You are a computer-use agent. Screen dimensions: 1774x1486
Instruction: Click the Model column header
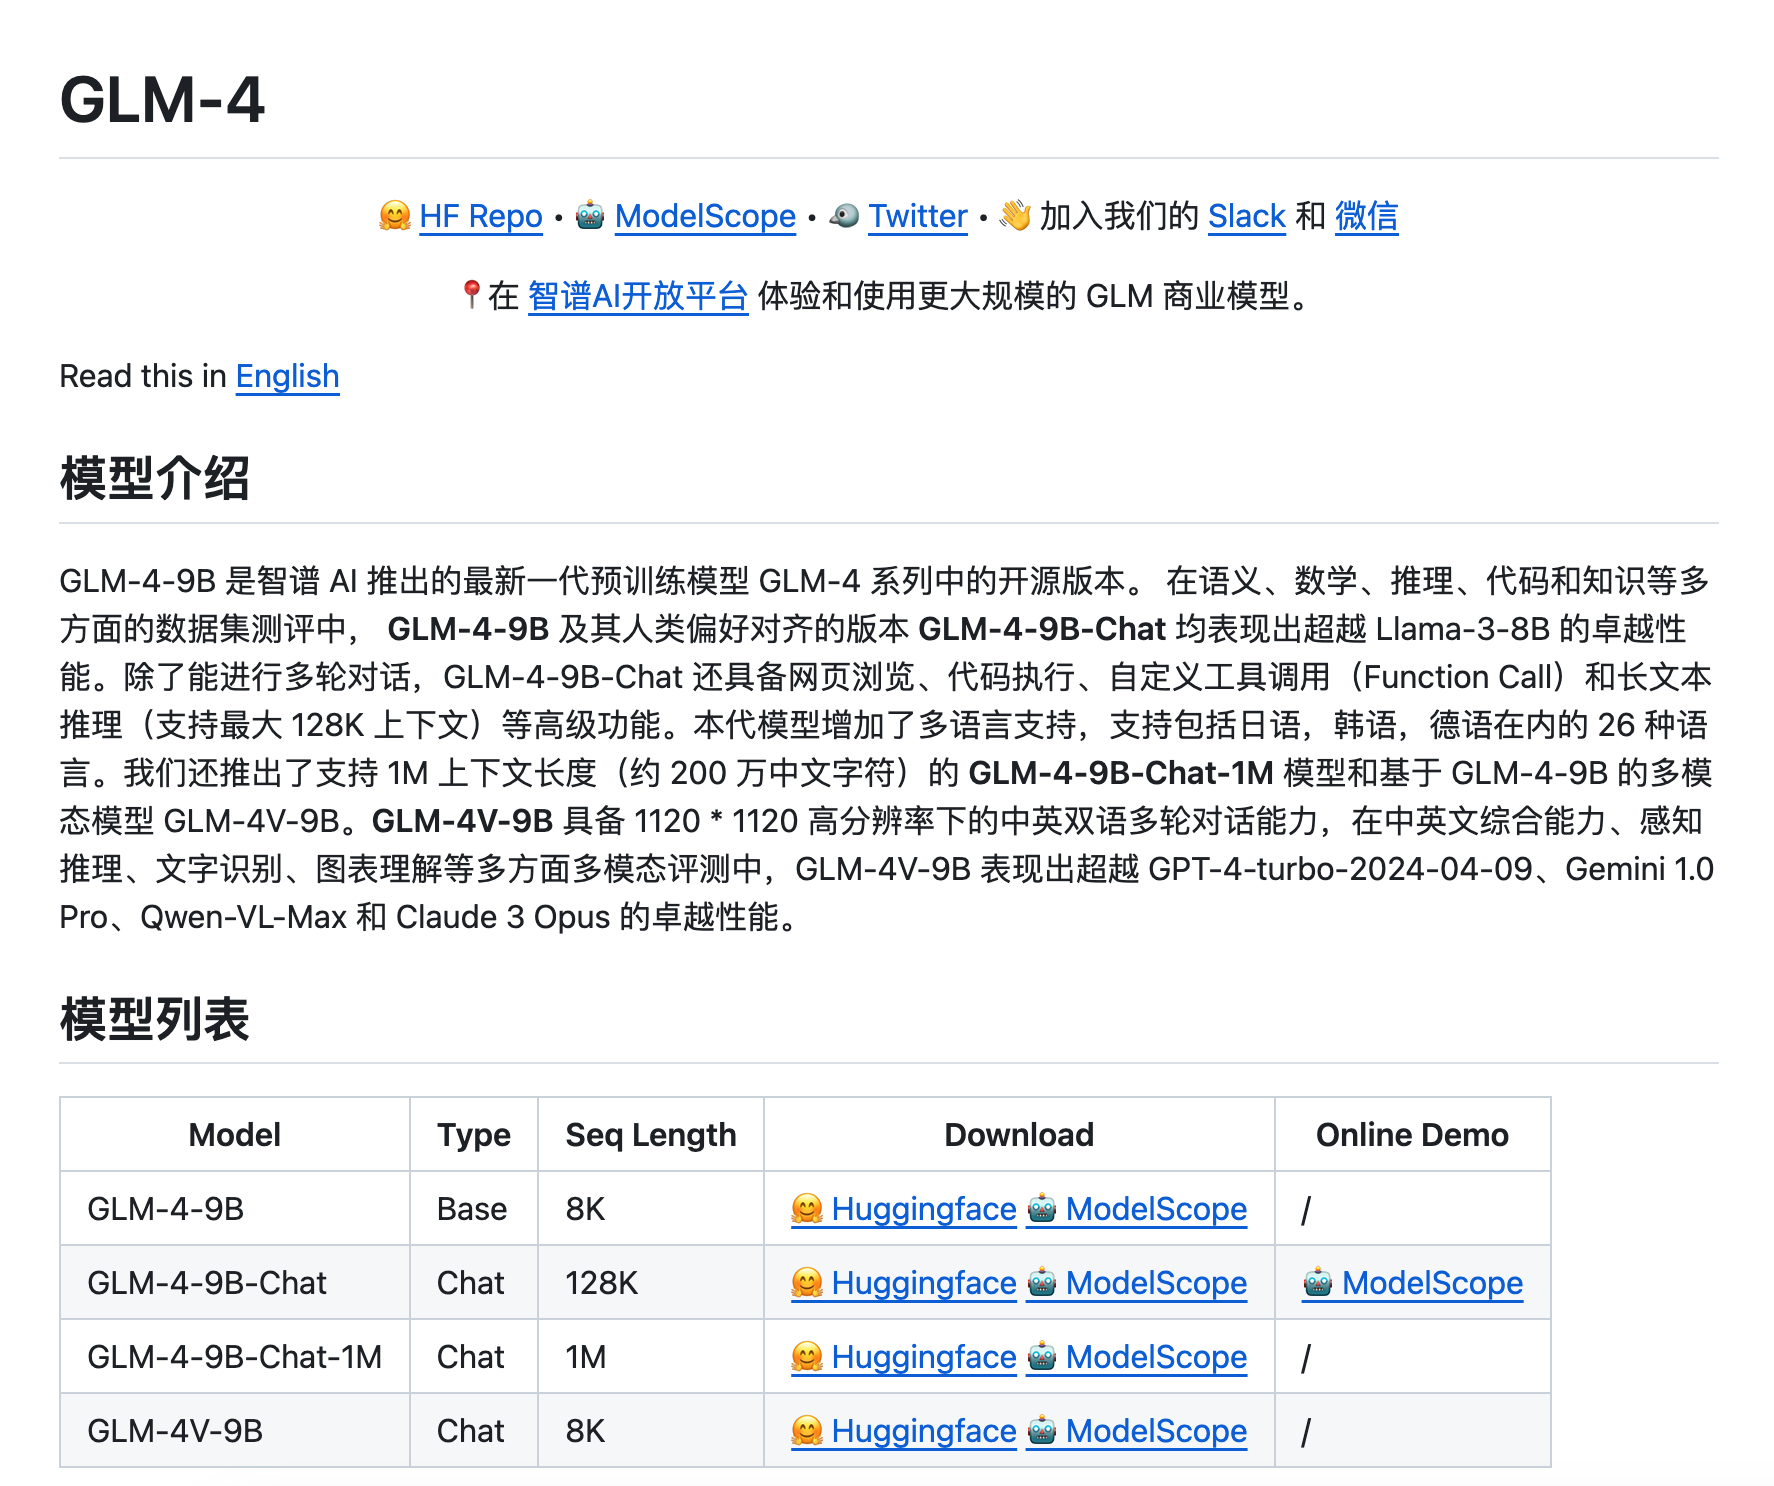(235, 1135)
